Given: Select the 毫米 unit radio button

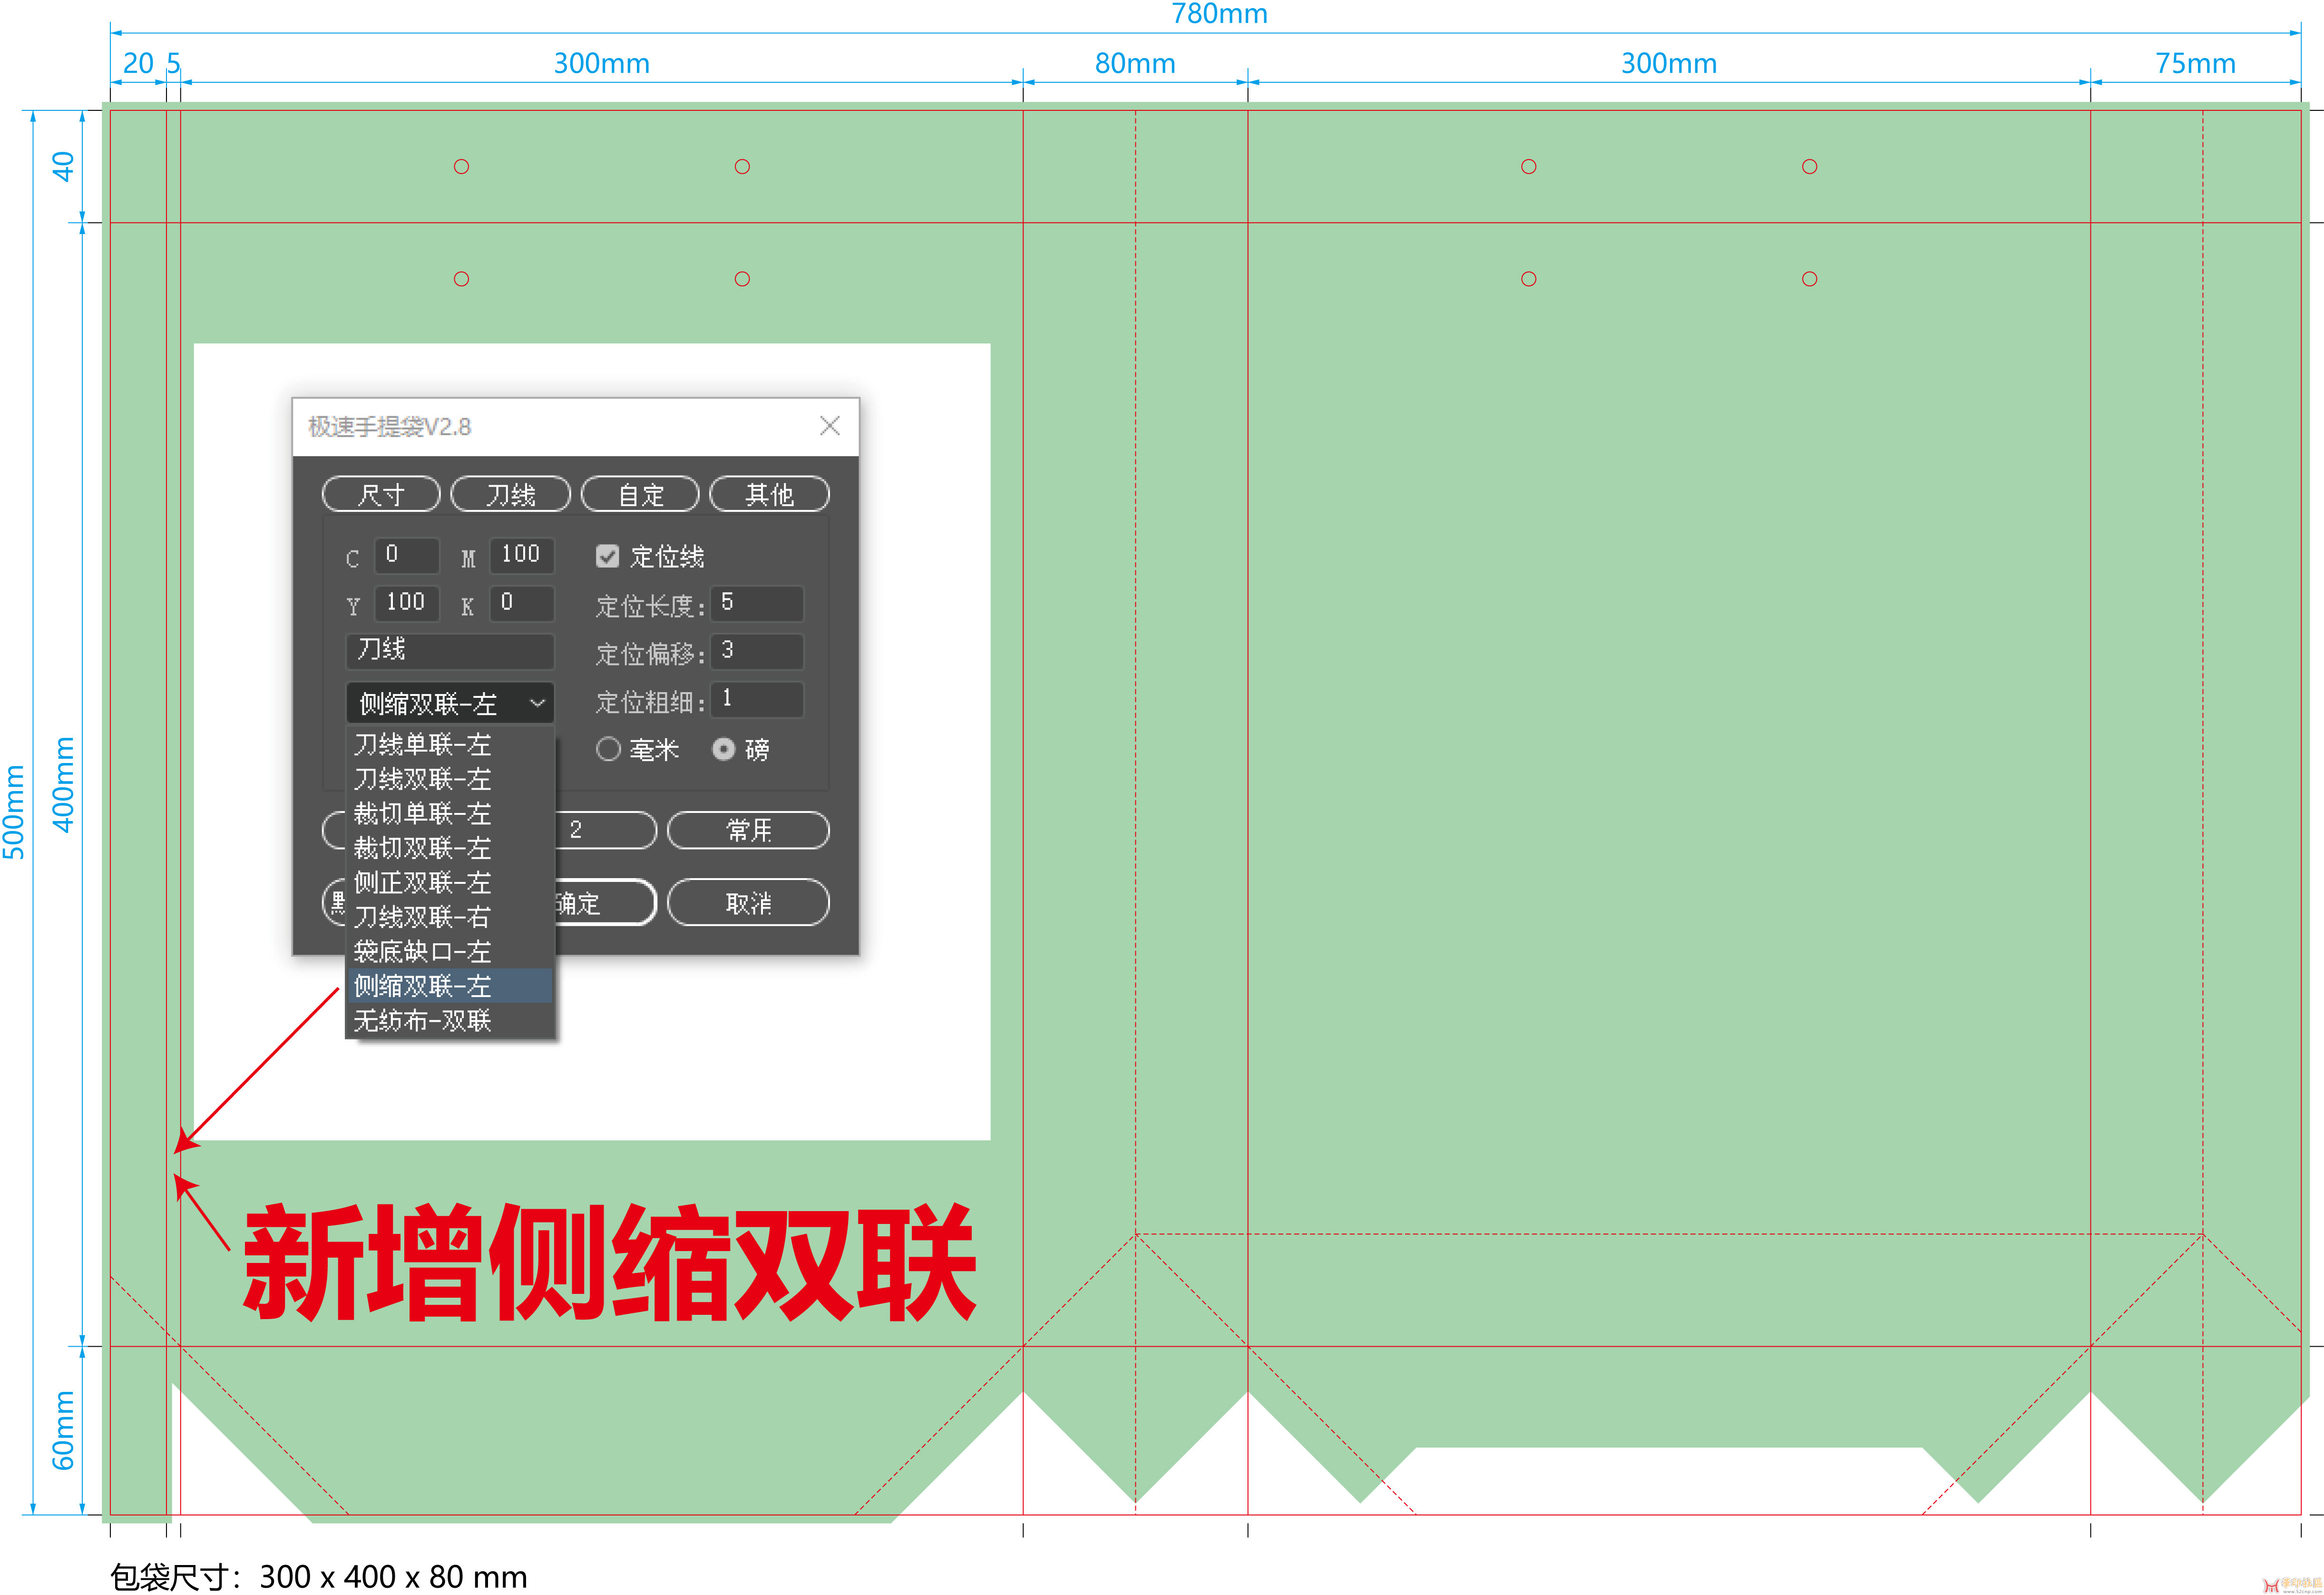Looking at the screenshot, I should click(608, 749).
